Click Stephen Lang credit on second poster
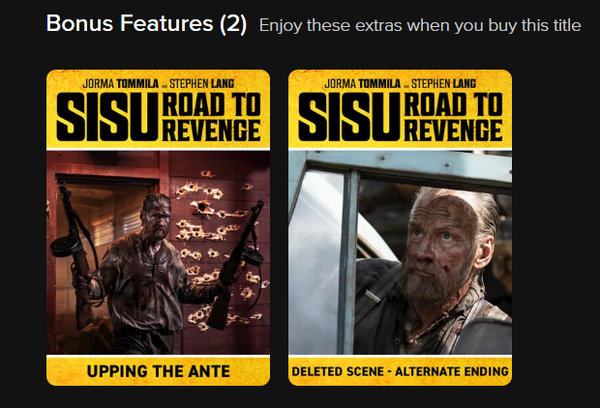 (443, 83)
